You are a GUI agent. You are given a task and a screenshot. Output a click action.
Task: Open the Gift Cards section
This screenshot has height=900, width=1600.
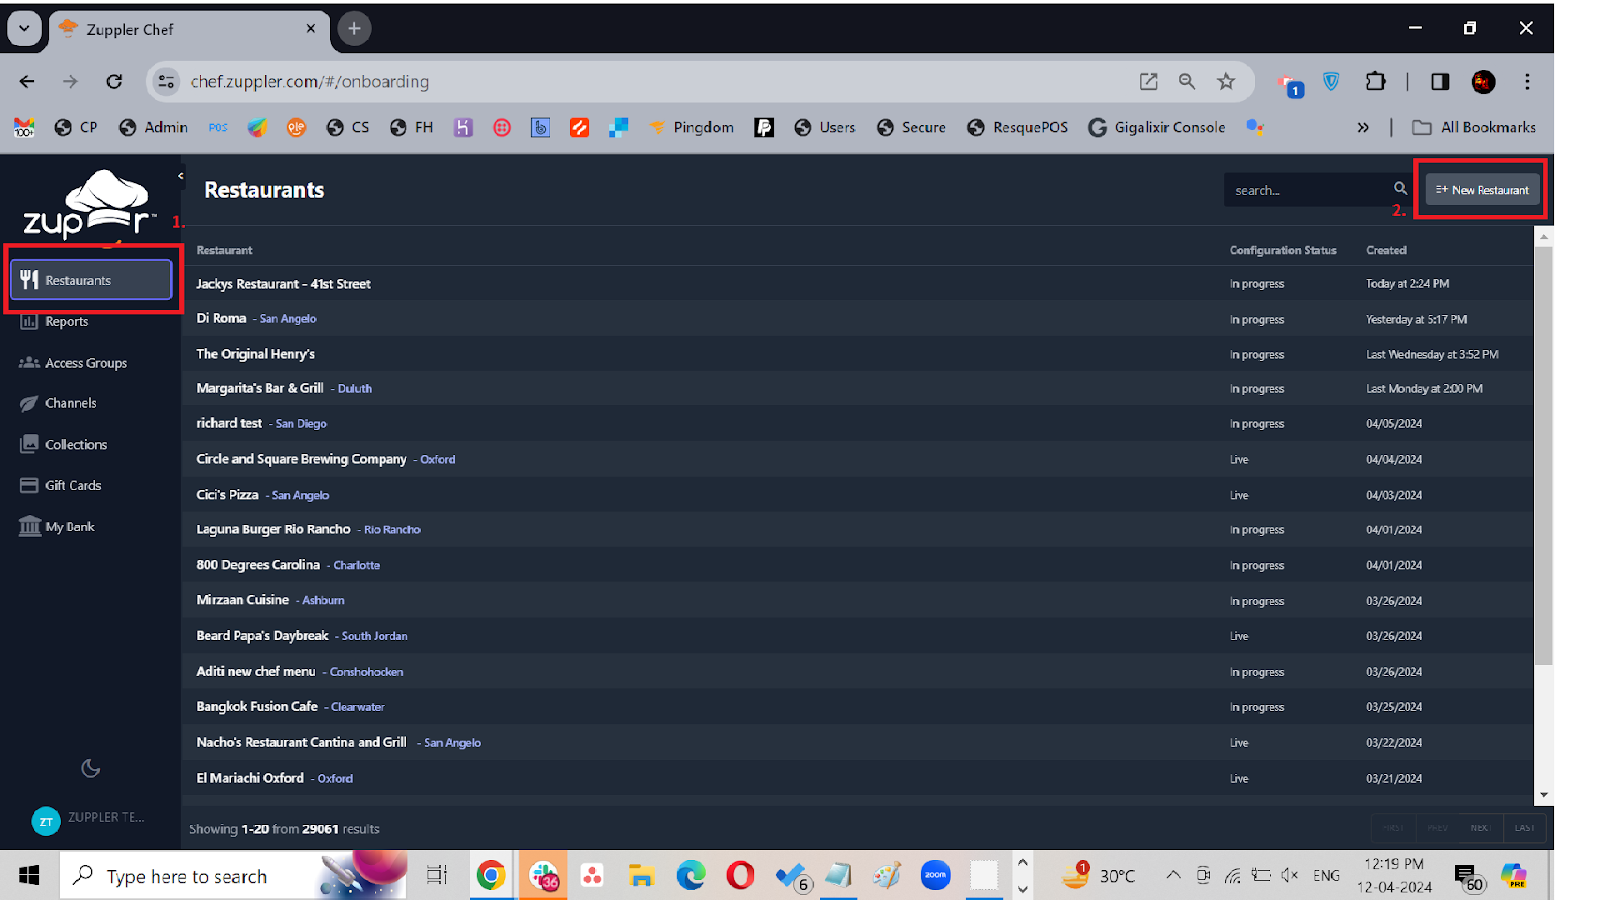click(72, 485)
